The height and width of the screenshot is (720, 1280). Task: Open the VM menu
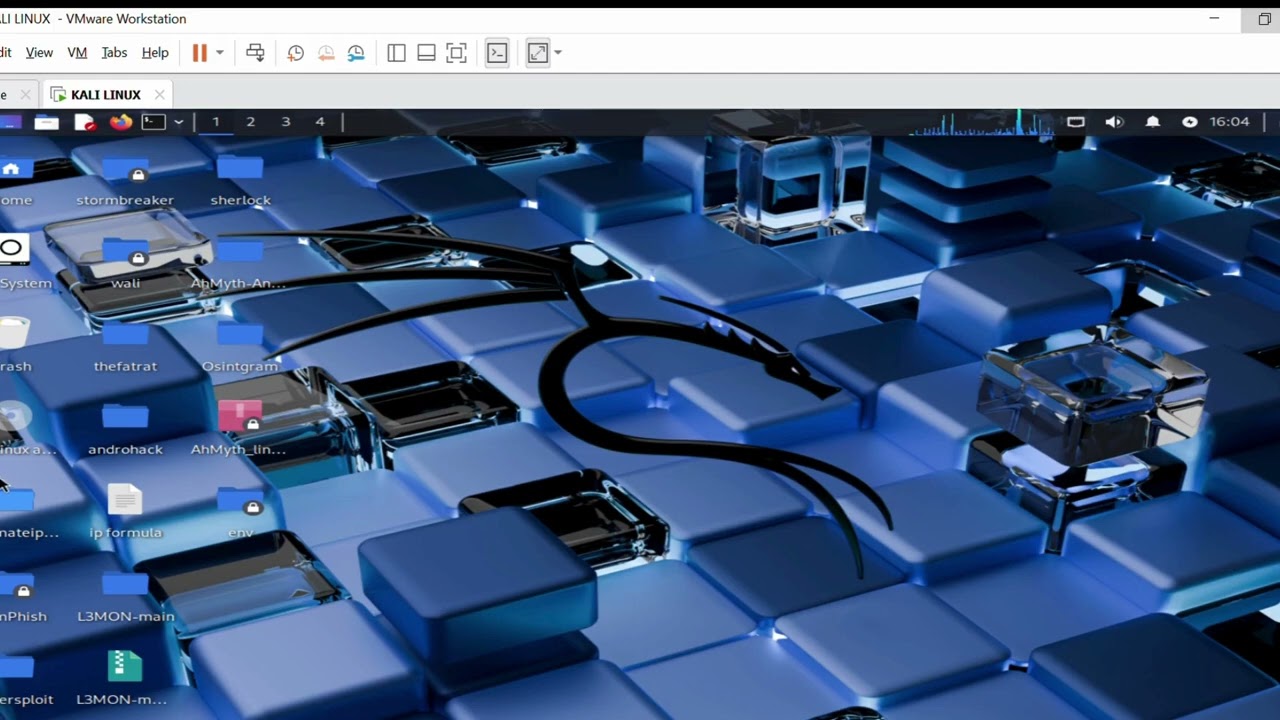[77, 53]
